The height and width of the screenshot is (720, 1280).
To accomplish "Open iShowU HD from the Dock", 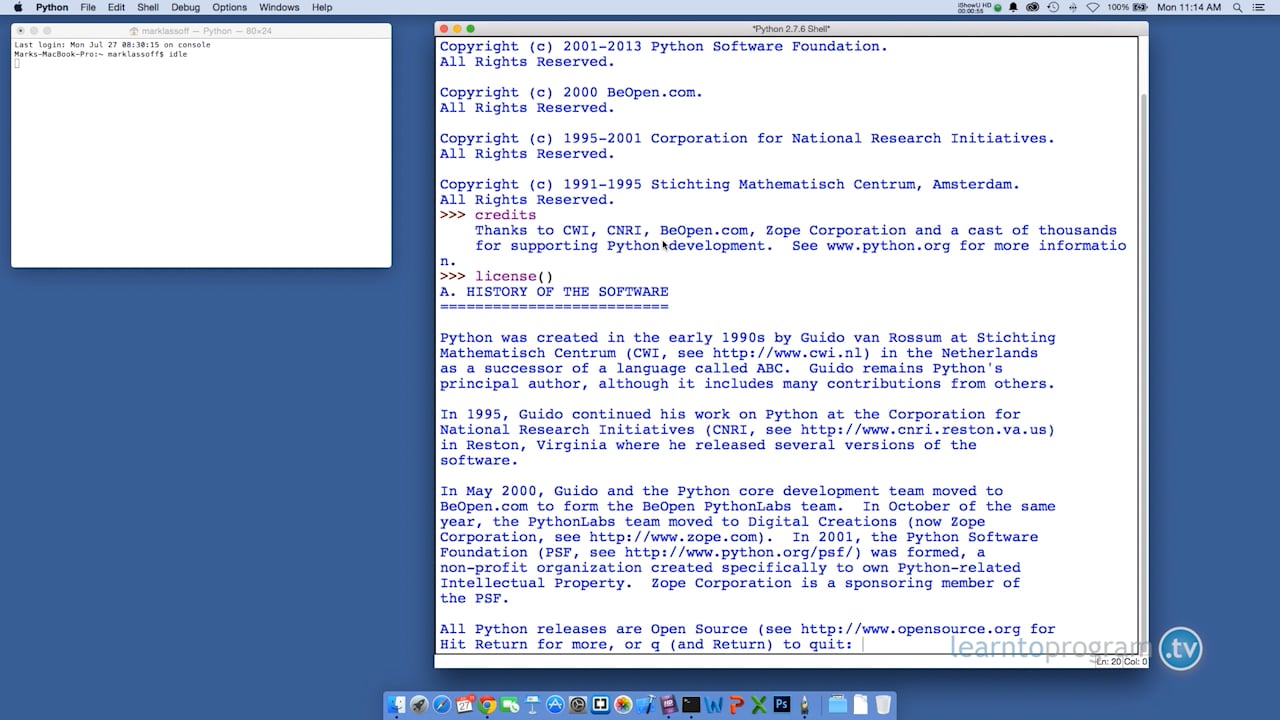I will (x=669, y=705).
